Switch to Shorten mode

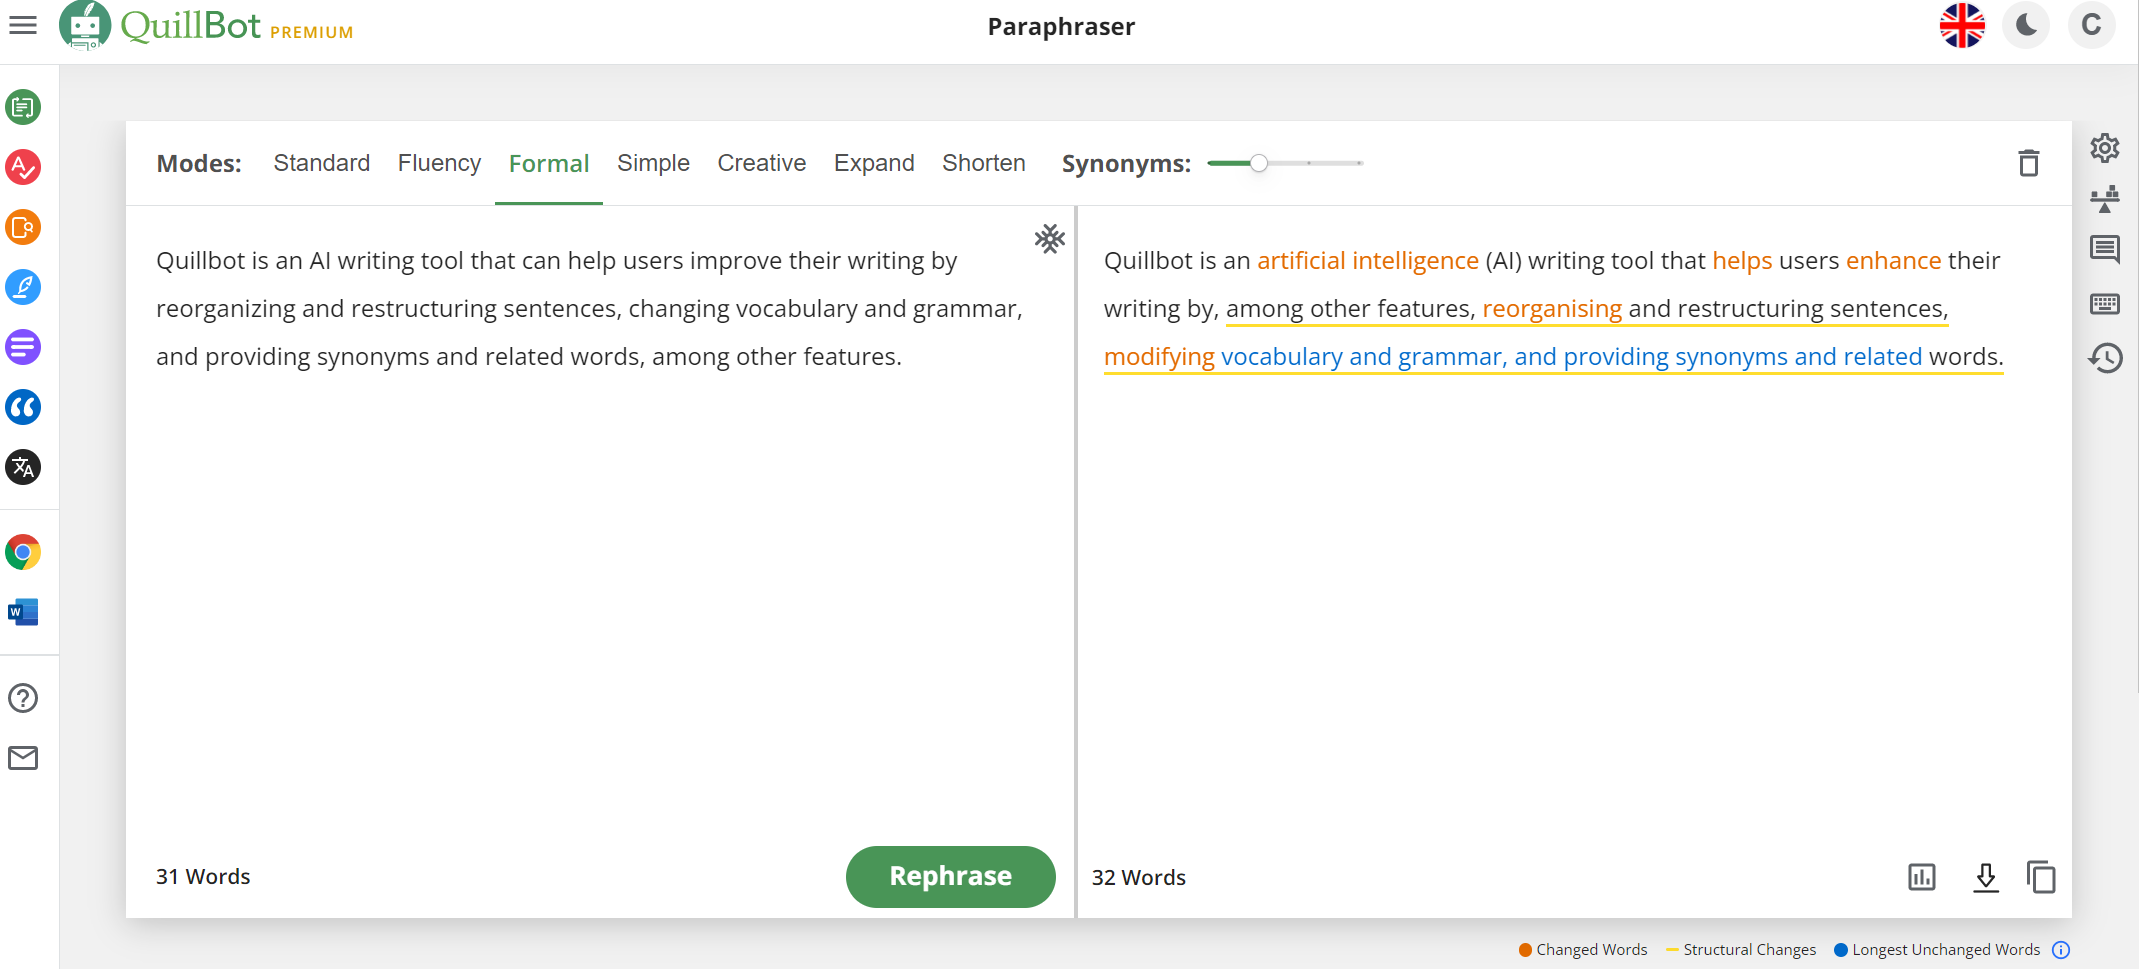click(984, 163)
